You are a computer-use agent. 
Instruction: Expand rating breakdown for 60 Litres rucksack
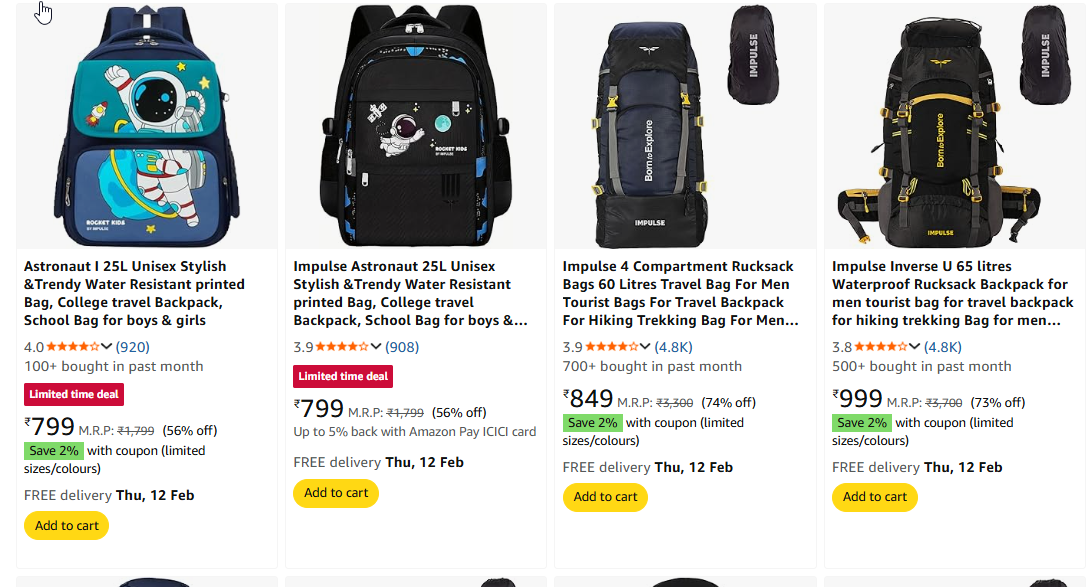coord(646,347)
